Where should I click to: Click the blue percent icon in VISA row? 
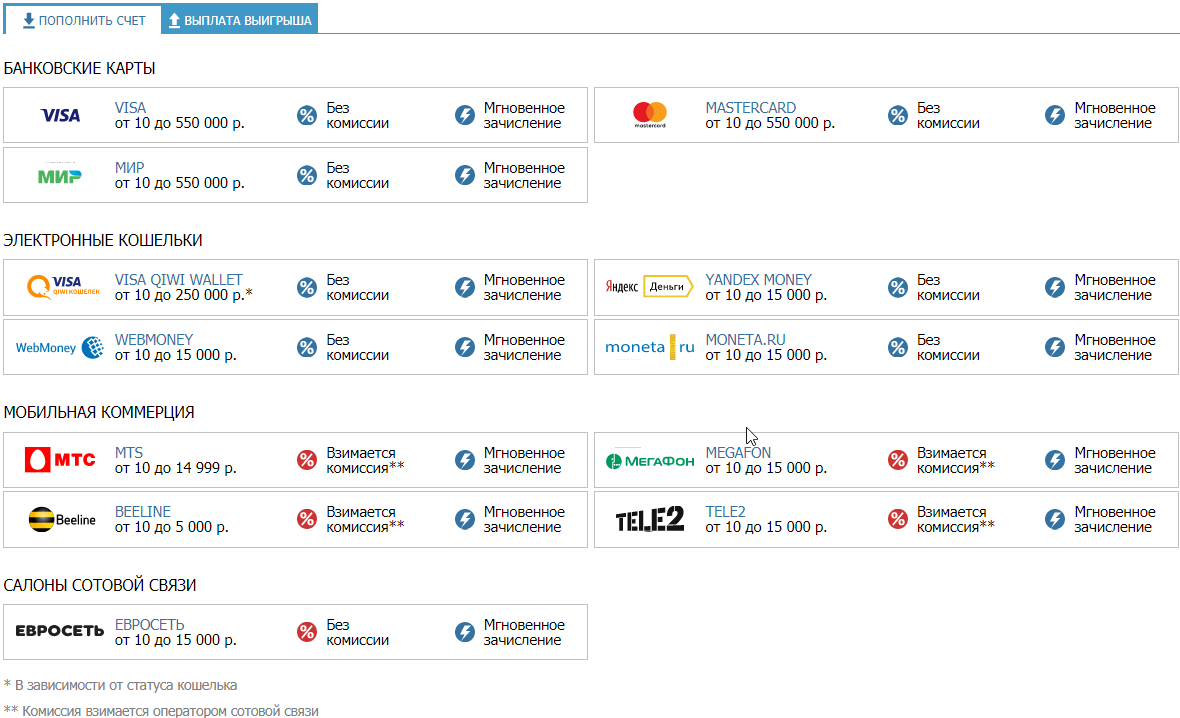(x=306, y=115)
